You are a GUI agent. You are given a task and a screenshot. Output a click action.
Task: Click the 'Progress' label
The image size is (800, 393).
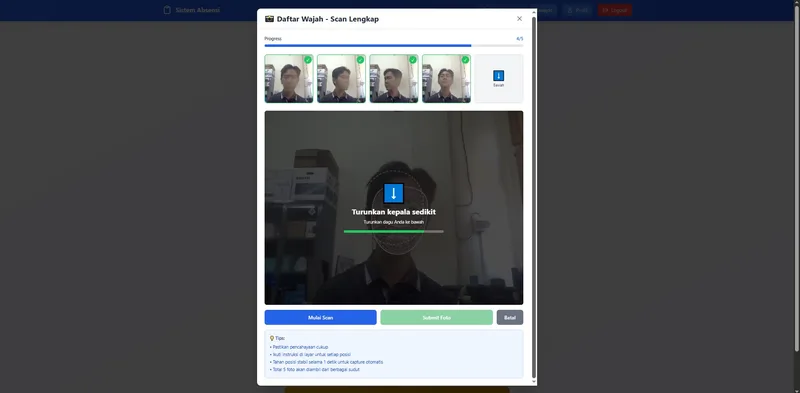[x=273, y=39]
